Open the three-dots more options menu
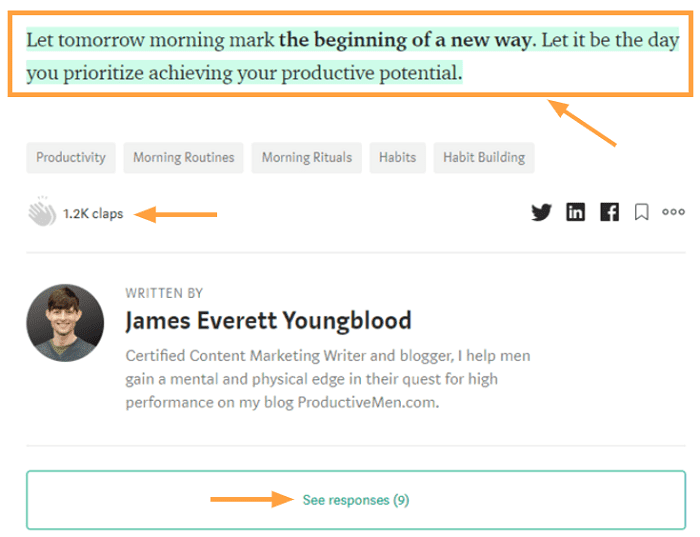This screenshot has width=700, height=537. pyautogui.click(x=674, y=212)
